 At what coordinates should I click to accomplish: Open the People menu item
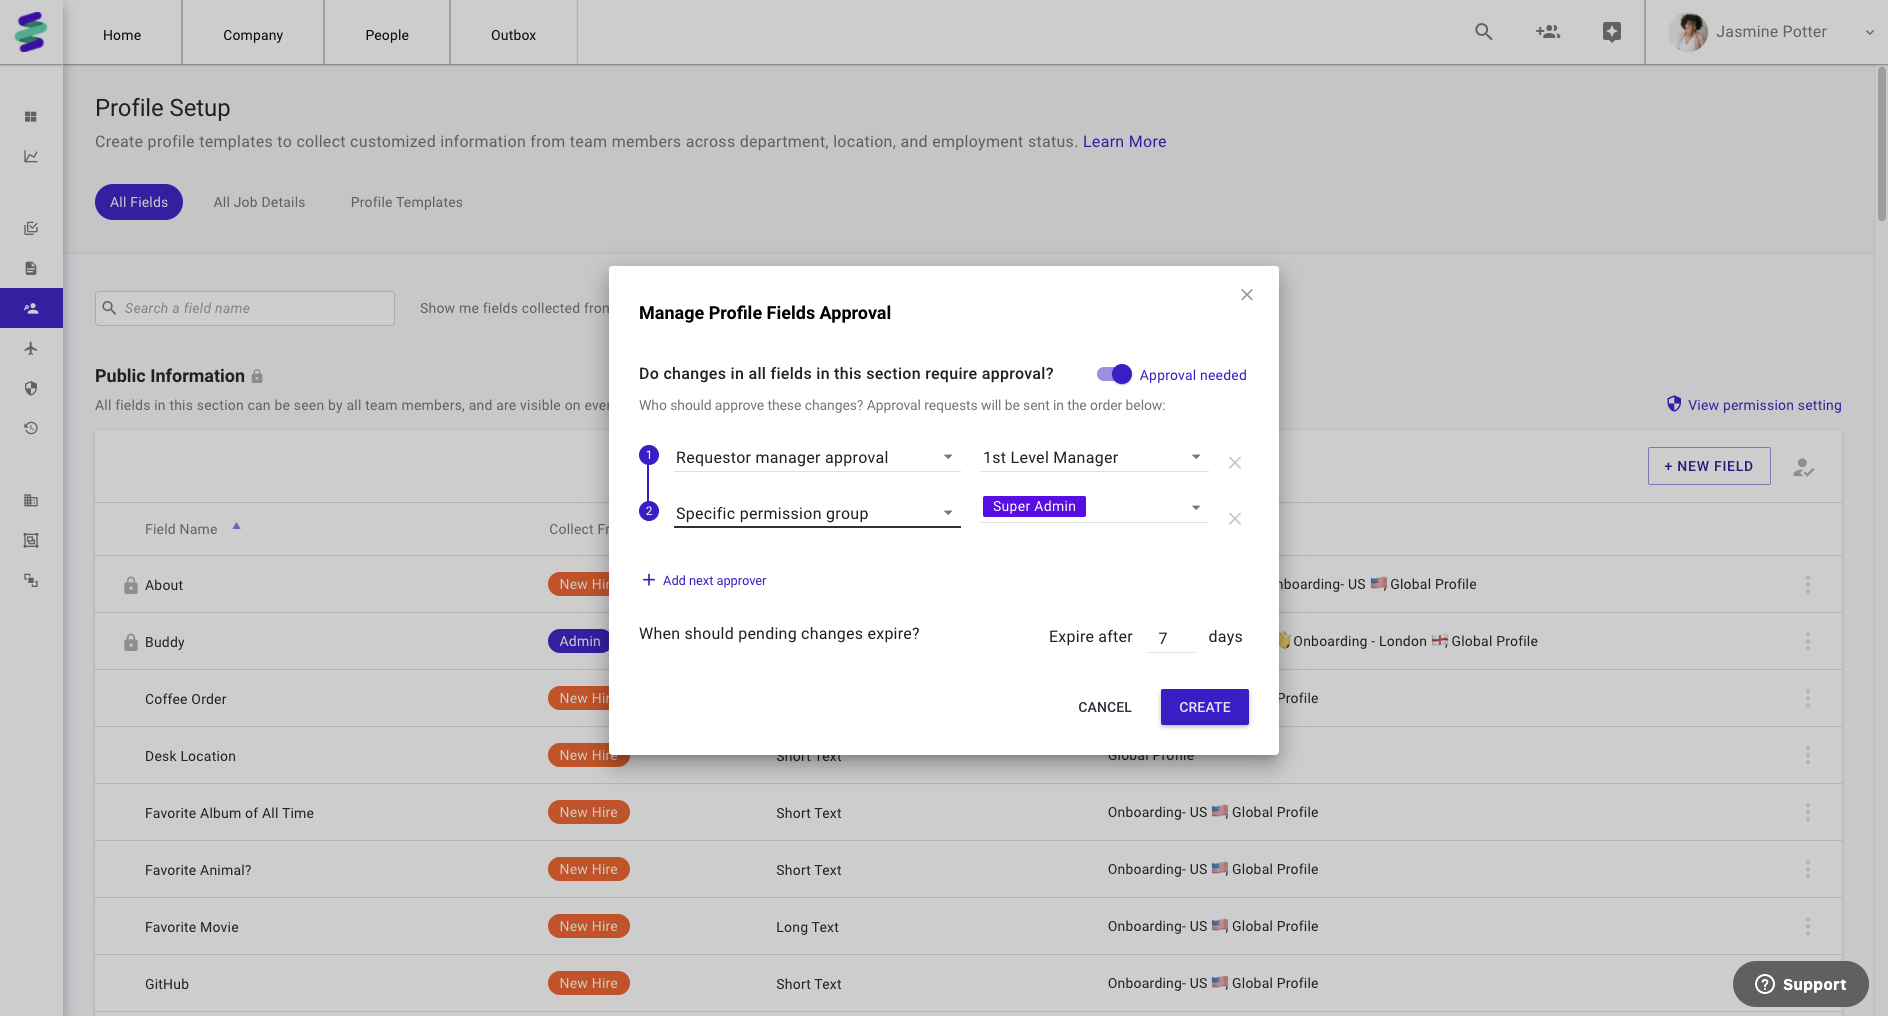click(387, 35)
